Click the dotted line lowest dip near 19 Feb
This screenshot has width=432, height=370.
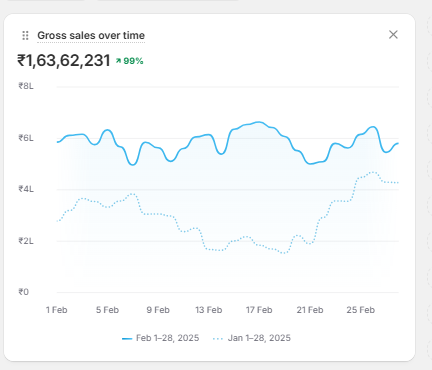(x=284, y=253)
